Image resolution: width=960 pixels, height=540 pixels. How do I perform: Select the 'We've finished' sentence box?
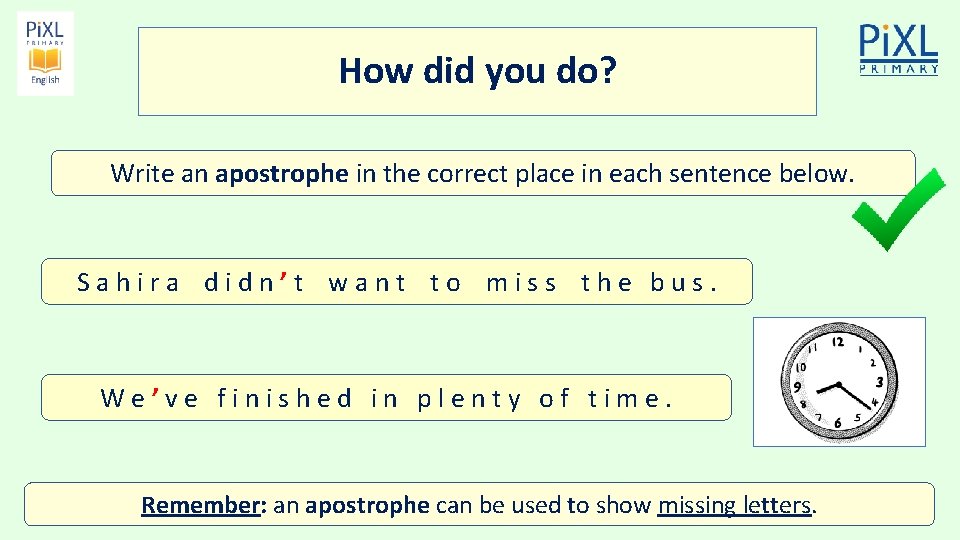pos(386,397)
